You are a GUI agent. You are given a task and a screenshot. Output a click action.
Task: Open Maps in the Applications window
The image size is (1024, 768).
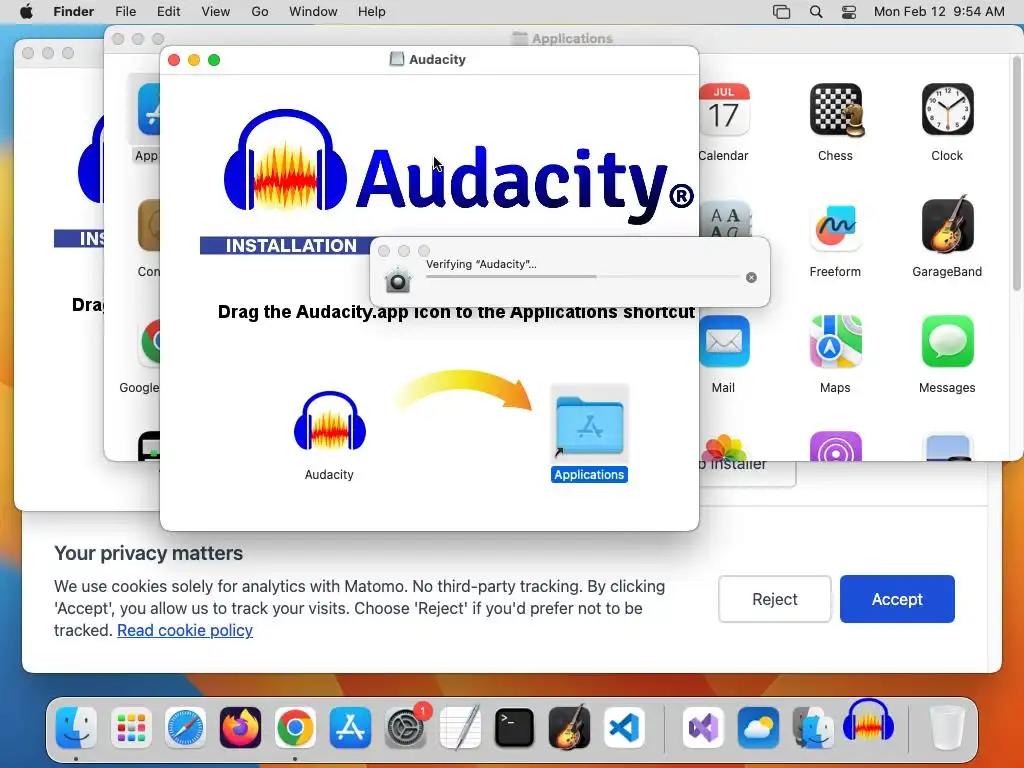tap(835, 342)
